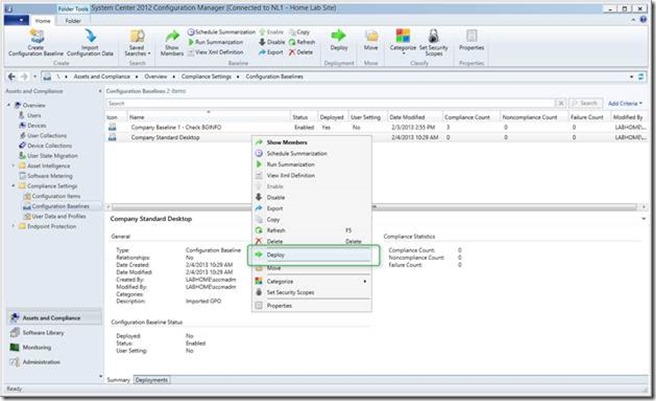Choose Schedule Summarization in the context menu

[311, 154]
